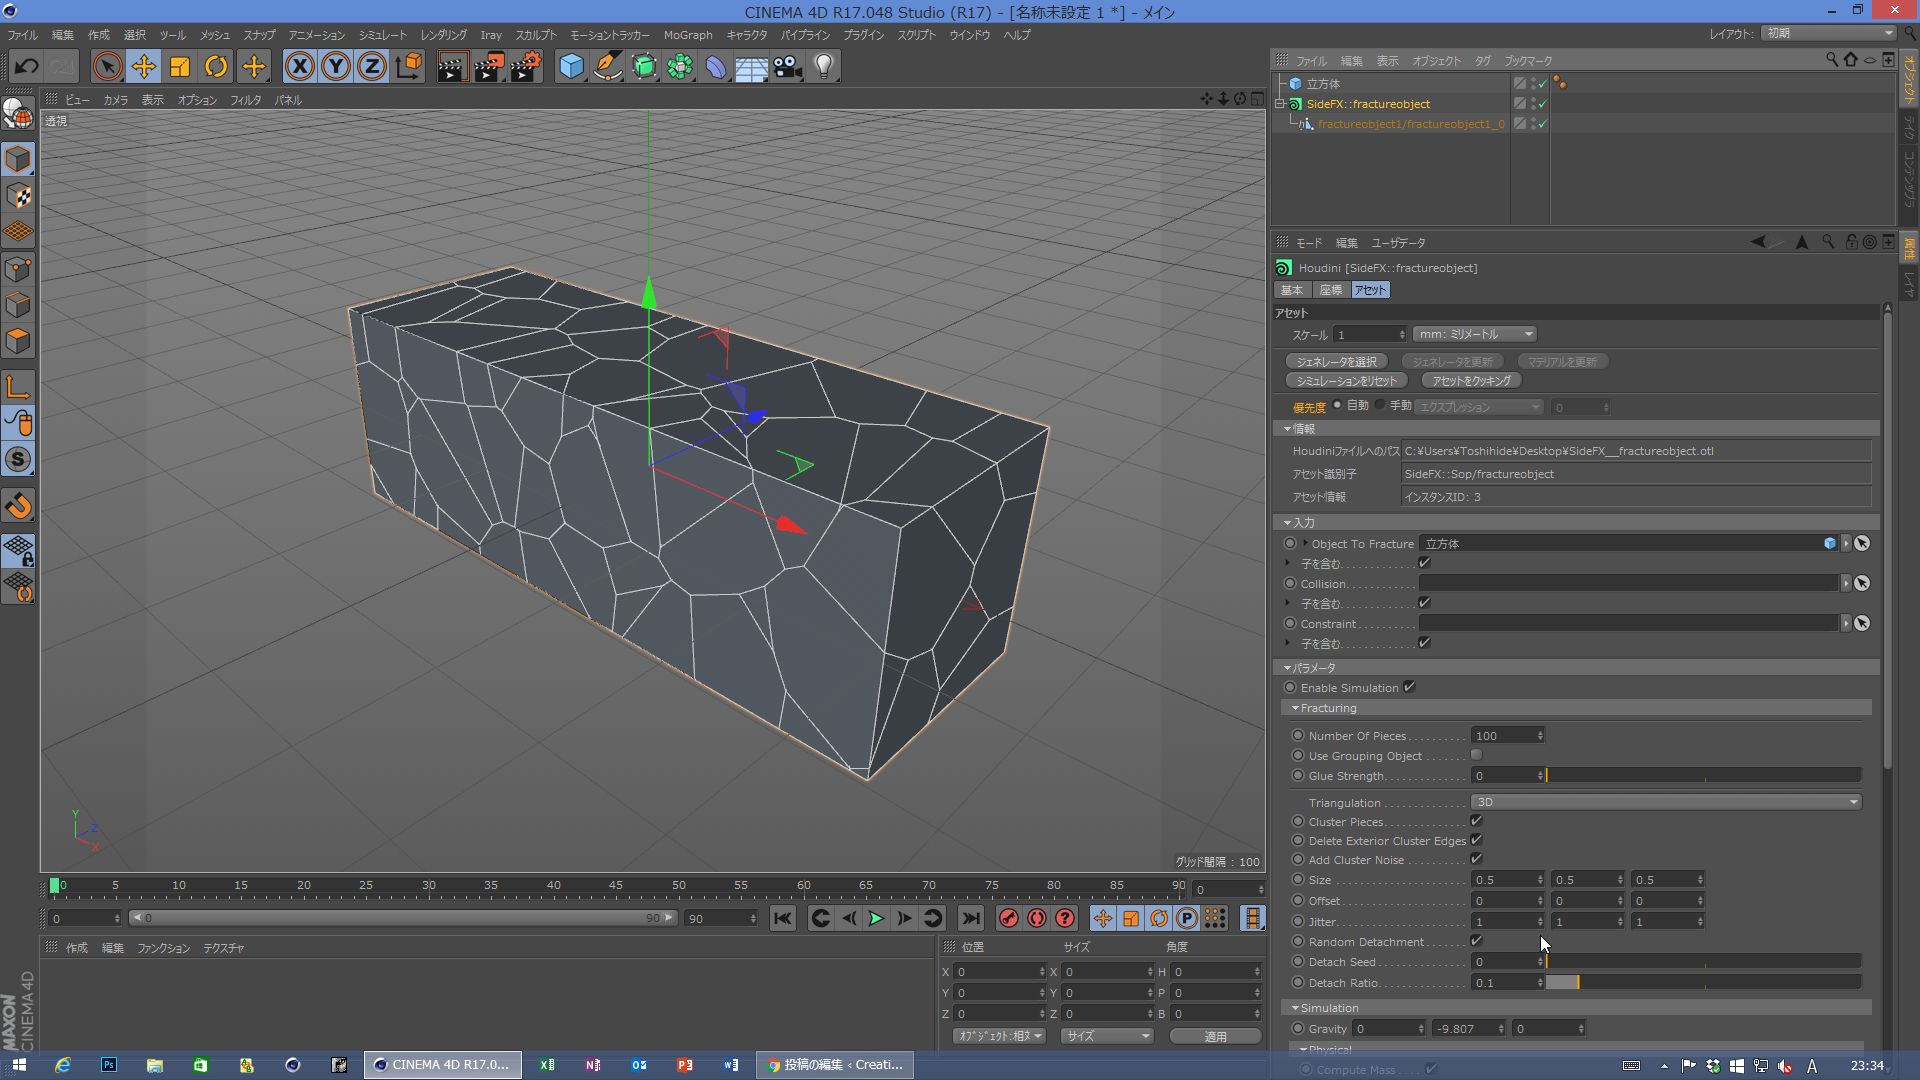Collapse the 情報 section

click(x=1288, y=429)
